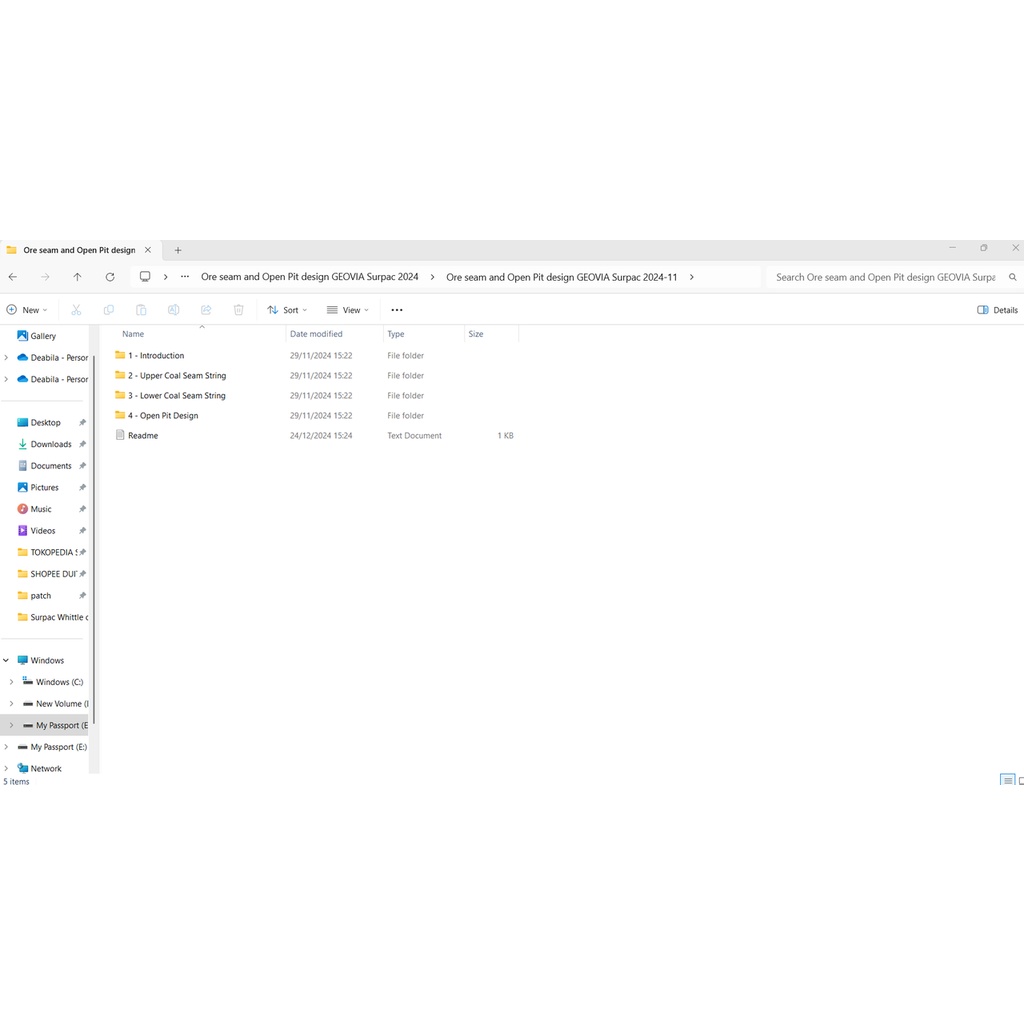Select My Passport (E:) drive in sidebar
The image size is (1024, 1024).
52,746
